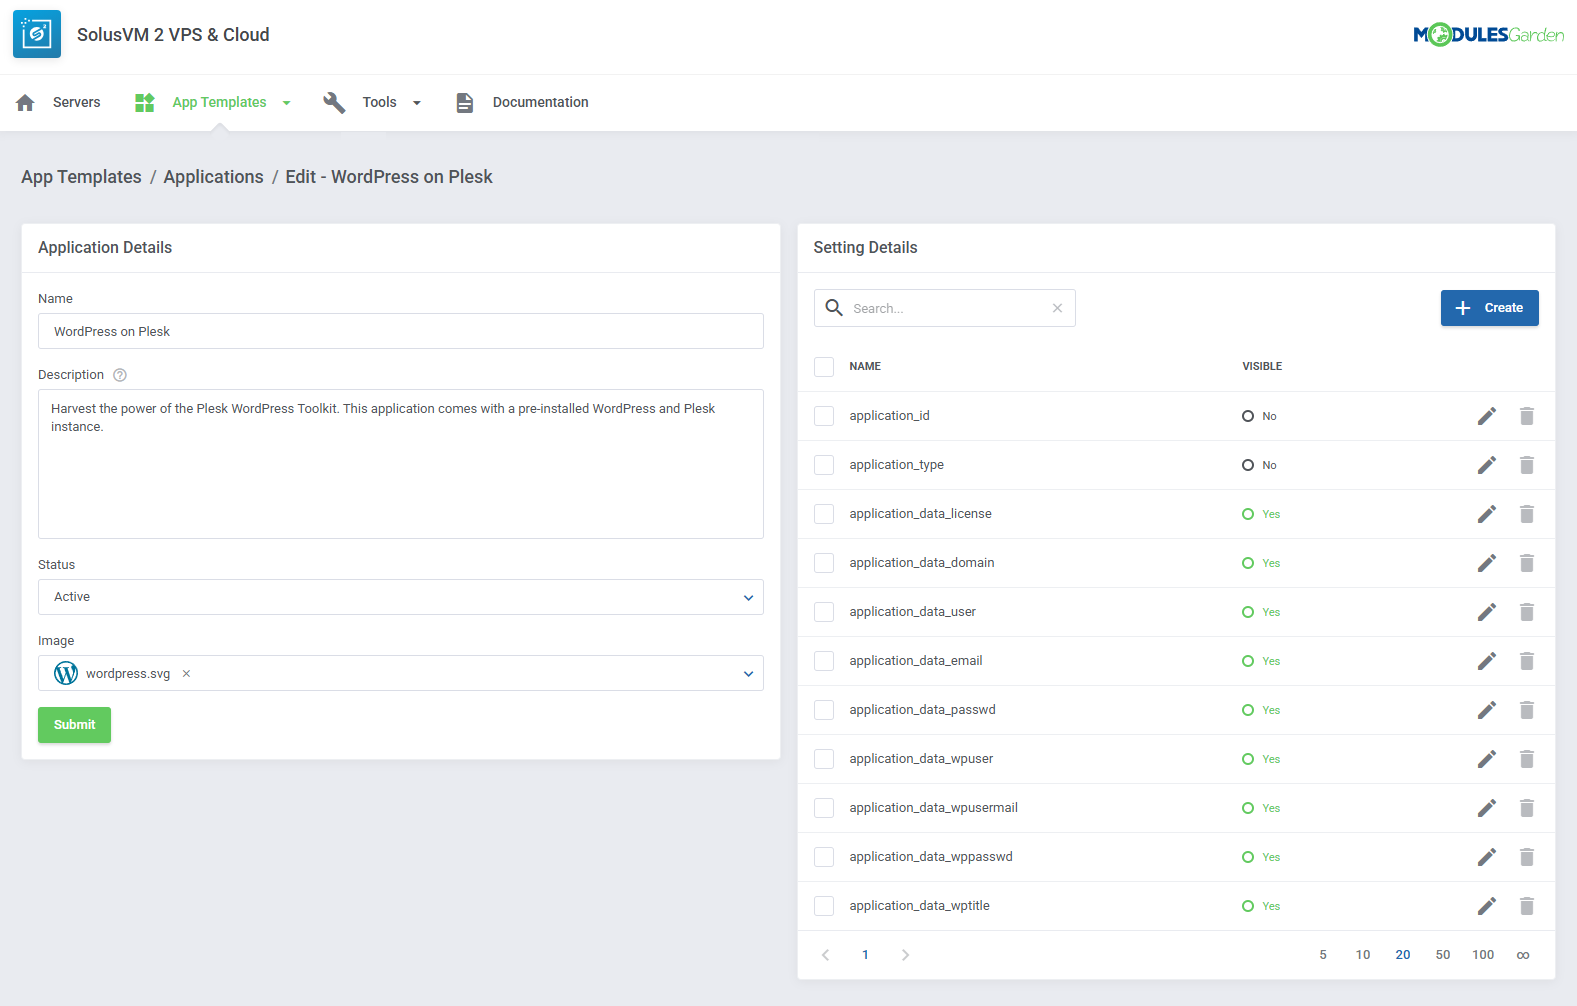Edit the application_data_license setting

tap(1487, 514)
